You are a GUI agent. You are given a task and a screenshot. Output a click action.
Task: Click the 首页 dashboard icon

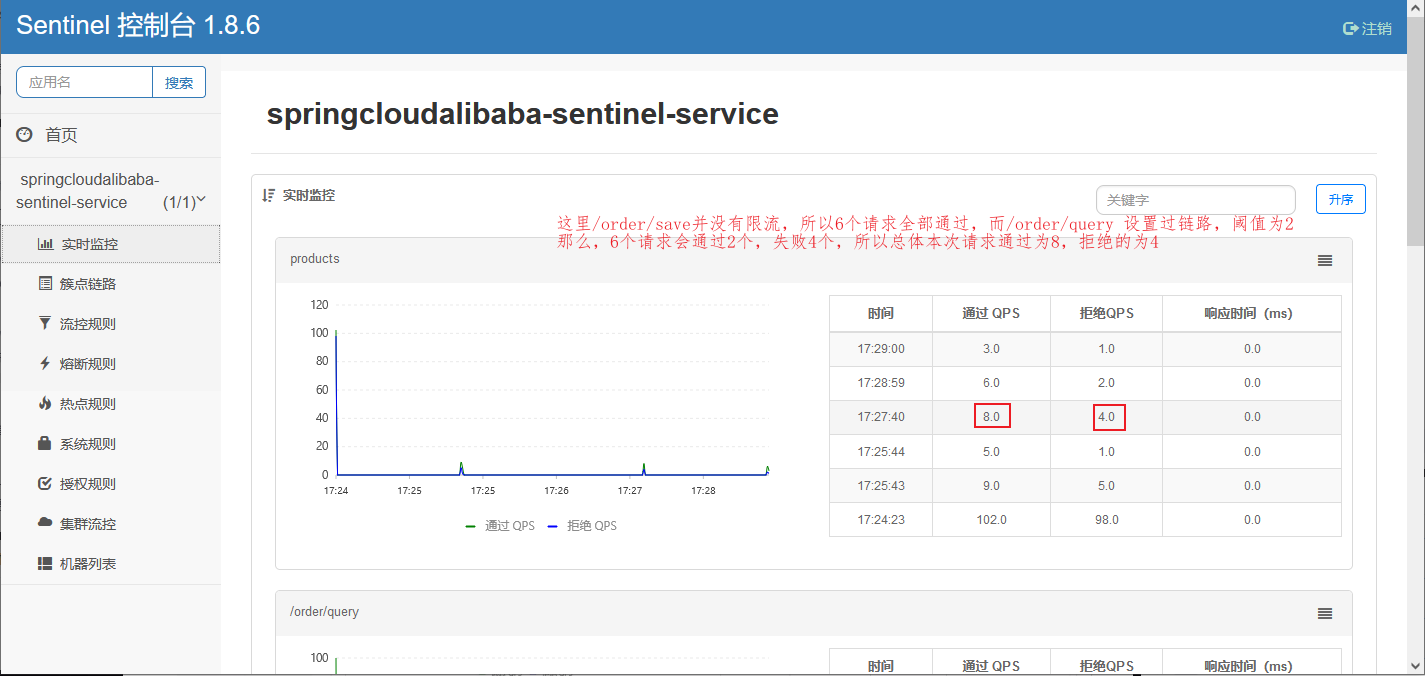[x=25, y=135]
